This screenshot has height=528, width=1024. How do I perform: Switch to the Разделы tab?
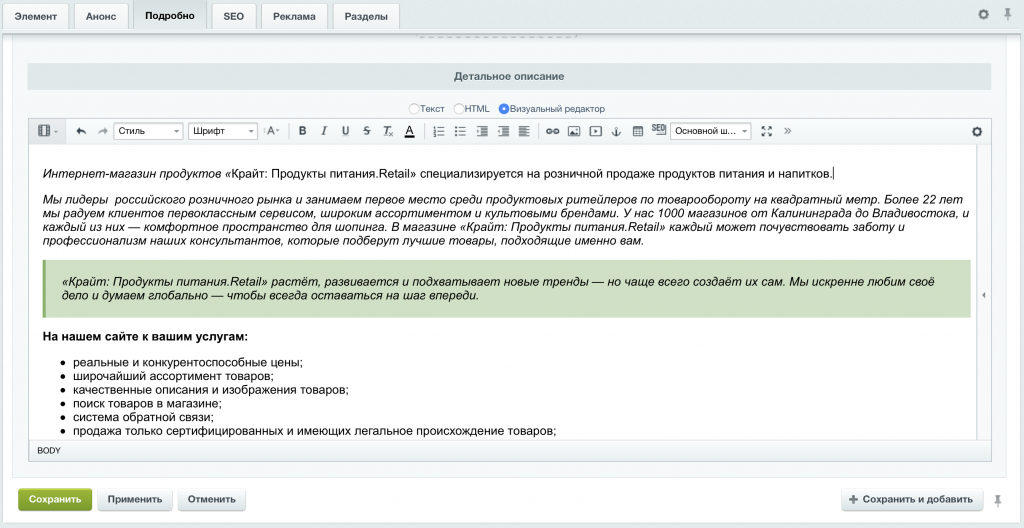click(366, 17)
